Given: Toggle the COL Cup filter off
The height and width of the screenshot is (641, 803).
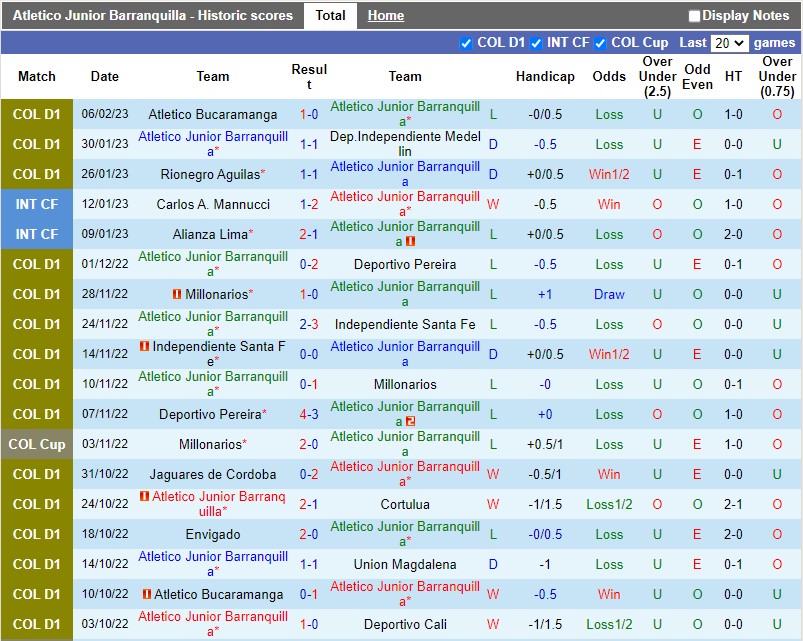Looking at the screenshot, I should click(600, 43).
